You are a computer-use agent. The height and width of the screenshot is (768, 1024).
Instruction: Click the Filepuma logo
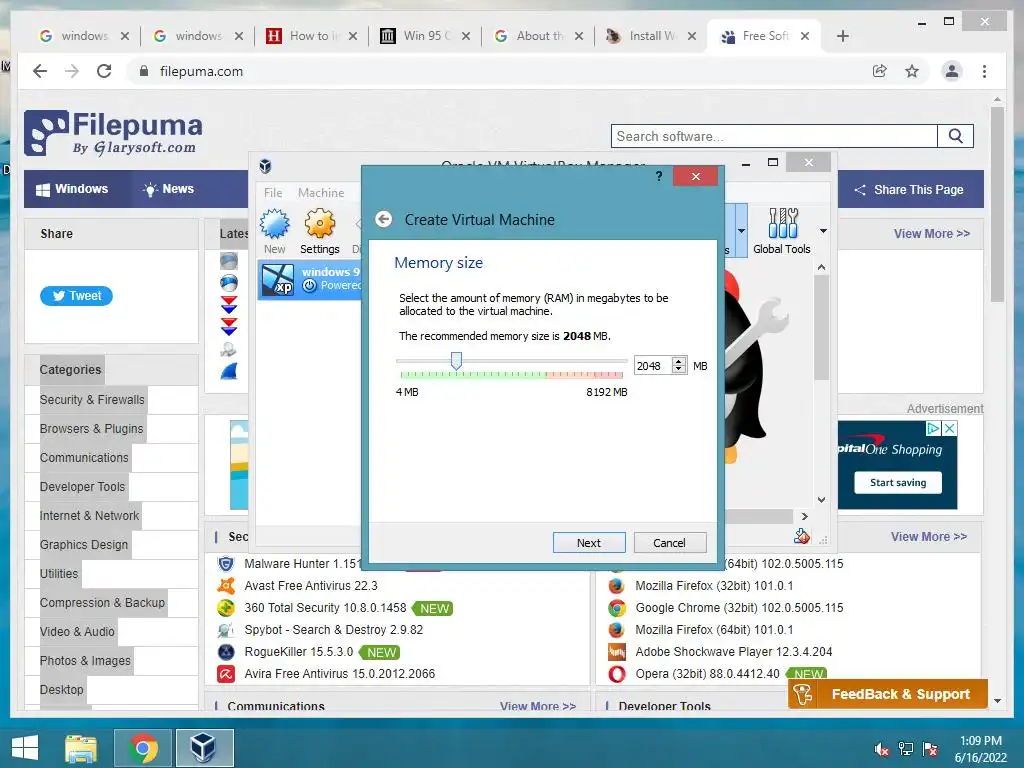pyautogui.click(x=114, y=133)
